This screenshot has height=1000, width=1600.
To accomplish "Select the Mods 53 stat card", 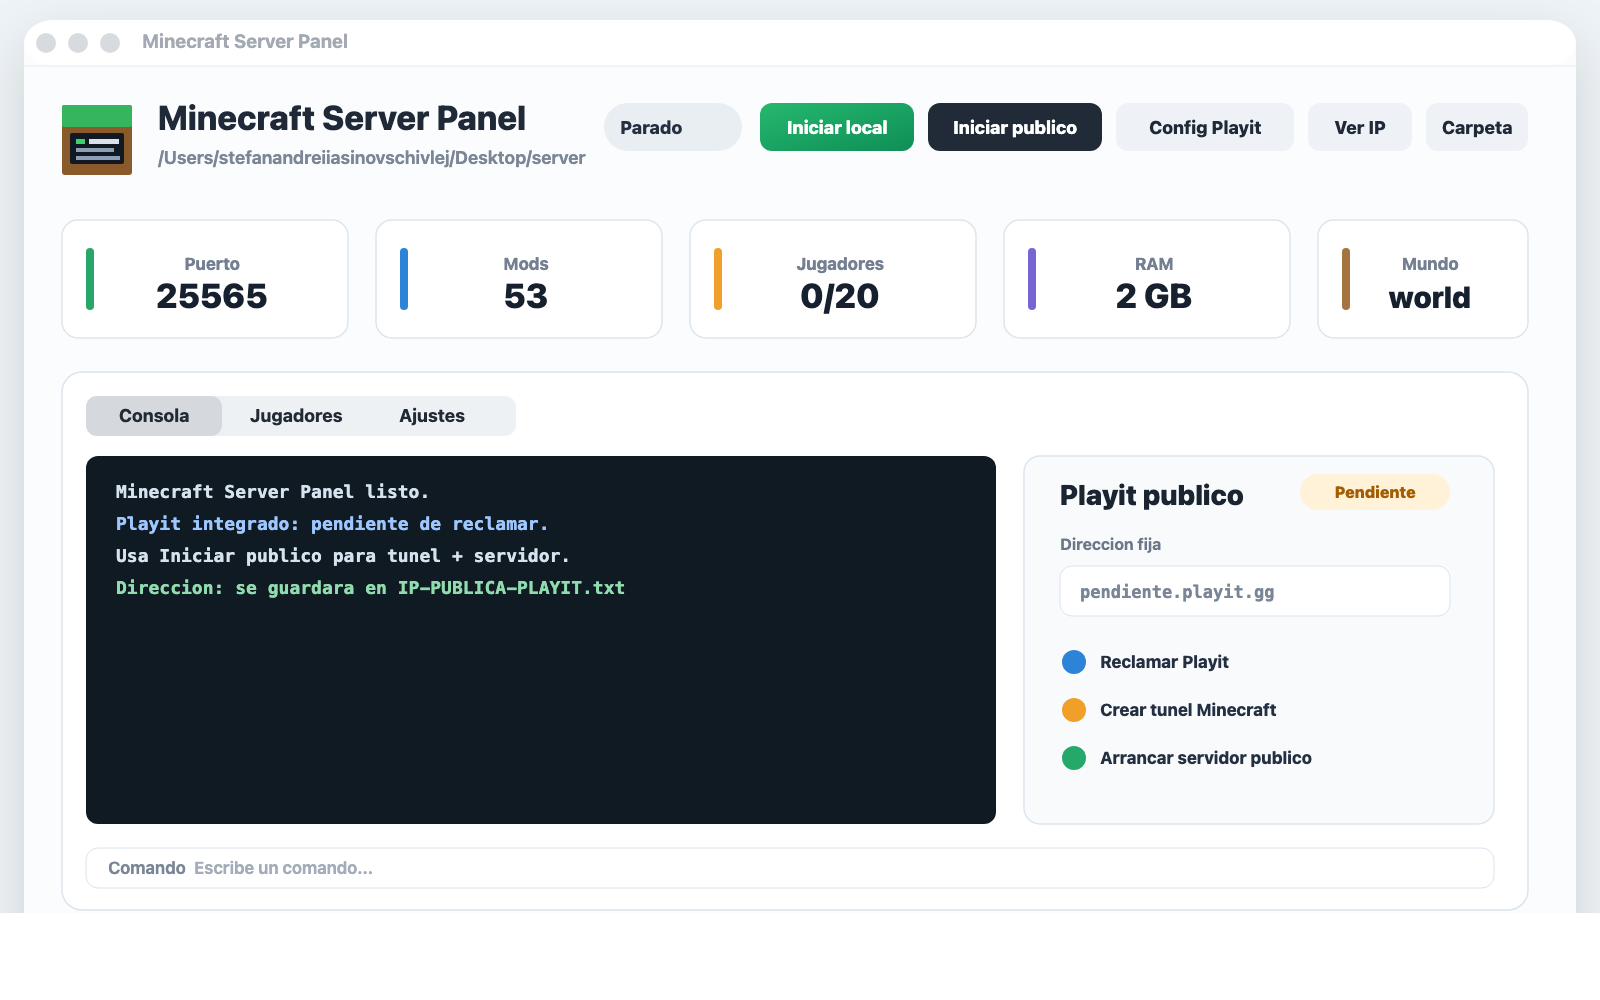I will pos(519,279).
